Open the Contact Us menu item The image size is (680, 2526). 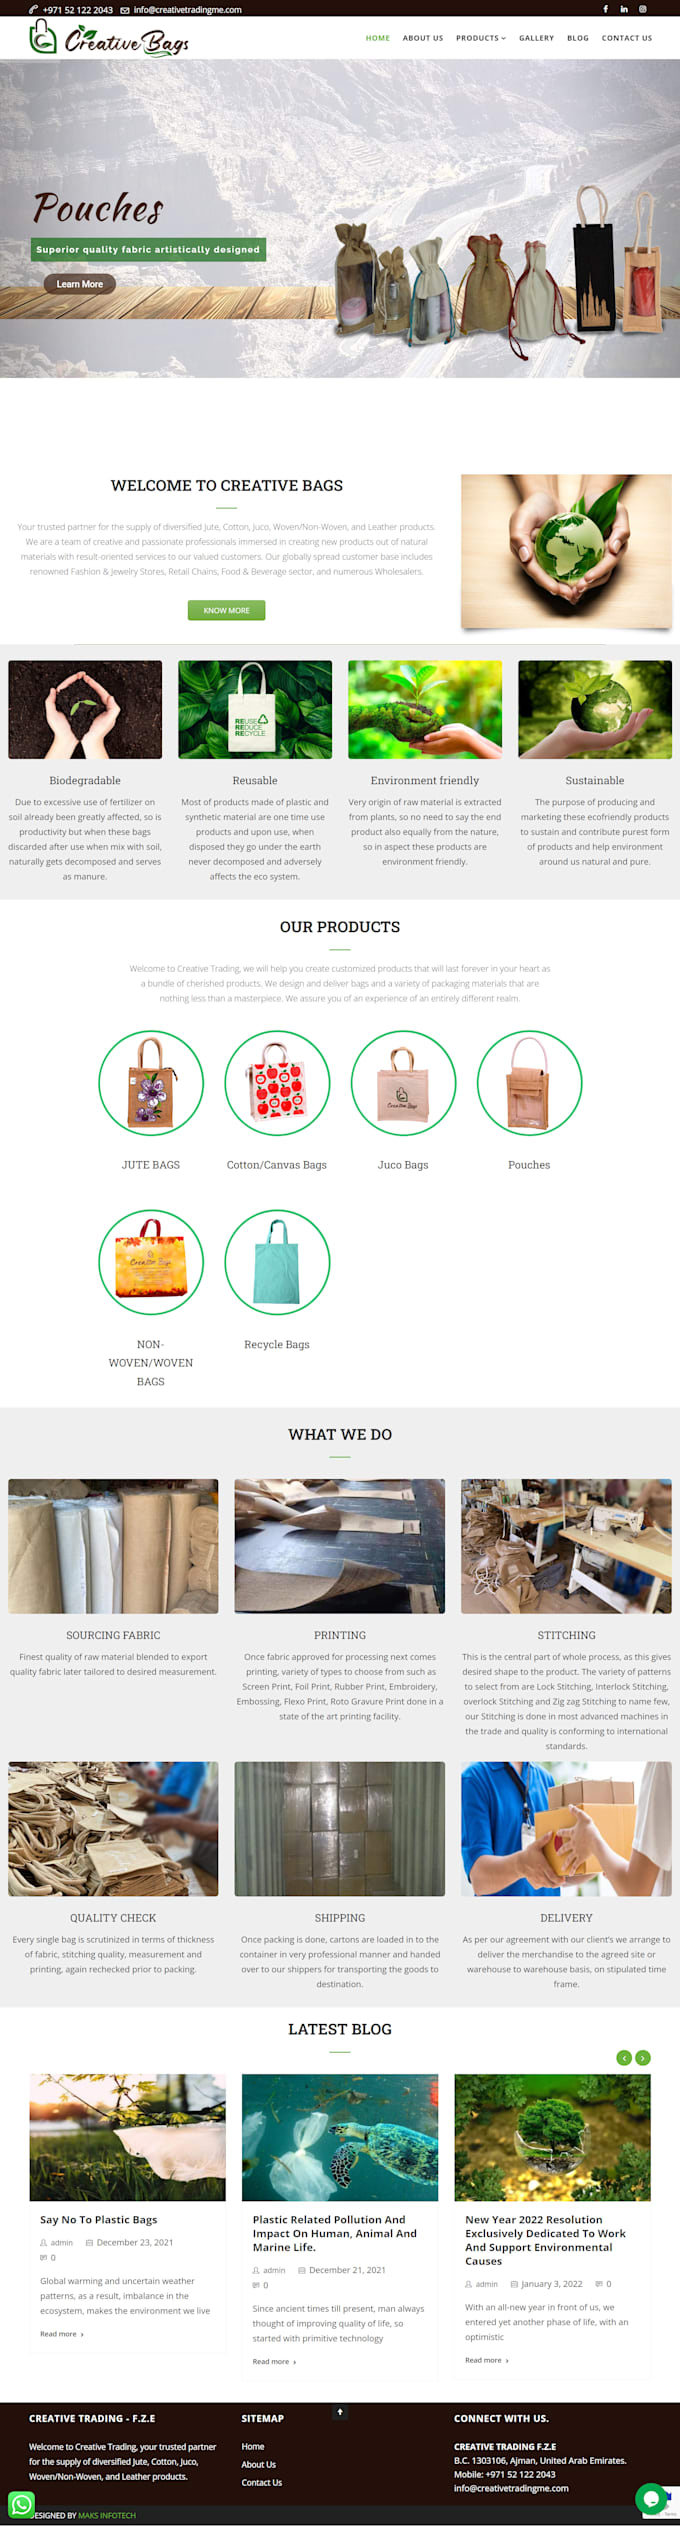[627, 38]
